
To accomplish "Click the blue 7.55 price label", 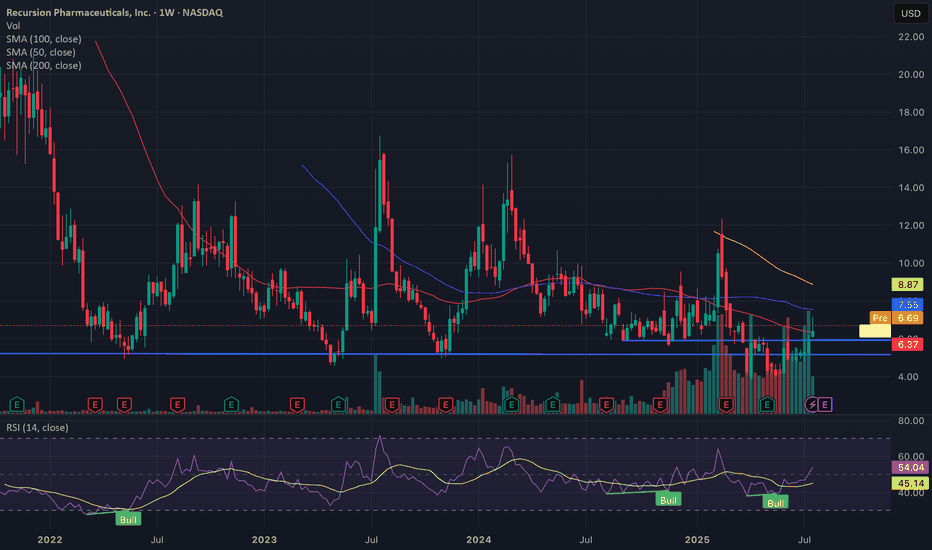I will [908, 304].
